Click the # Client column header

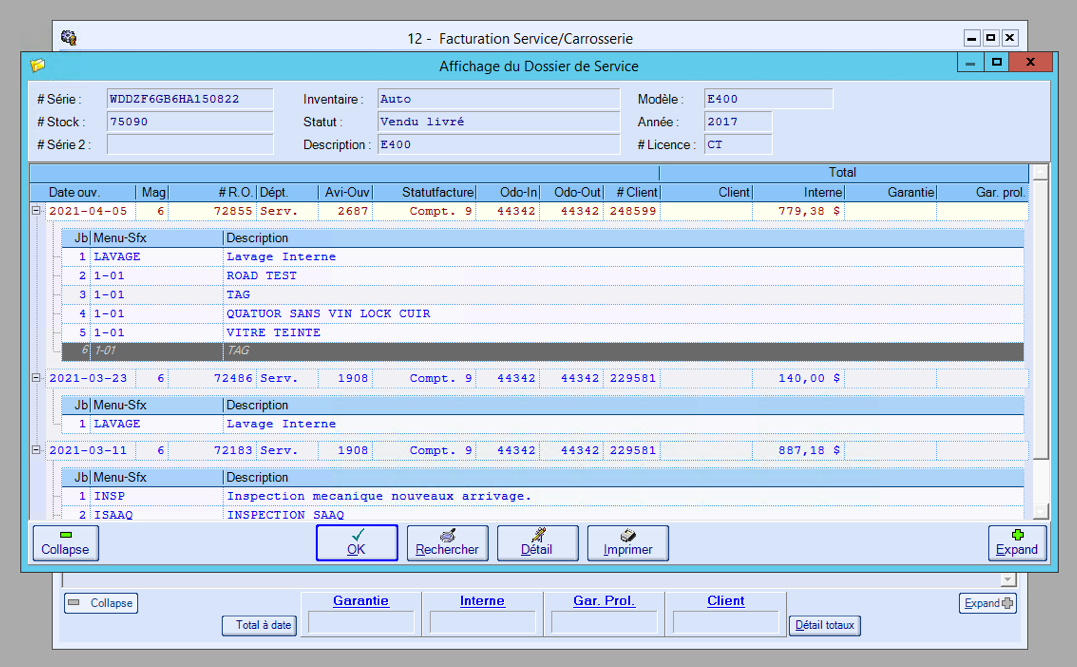pos(631,192)
